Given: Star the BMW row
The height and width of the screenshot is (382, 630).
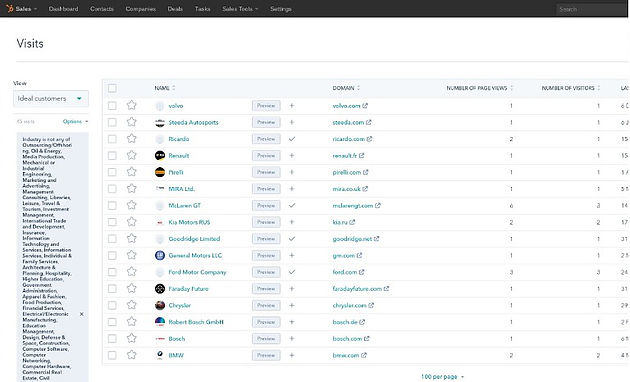Looking at the screenshot, I should tap(131, 355).
